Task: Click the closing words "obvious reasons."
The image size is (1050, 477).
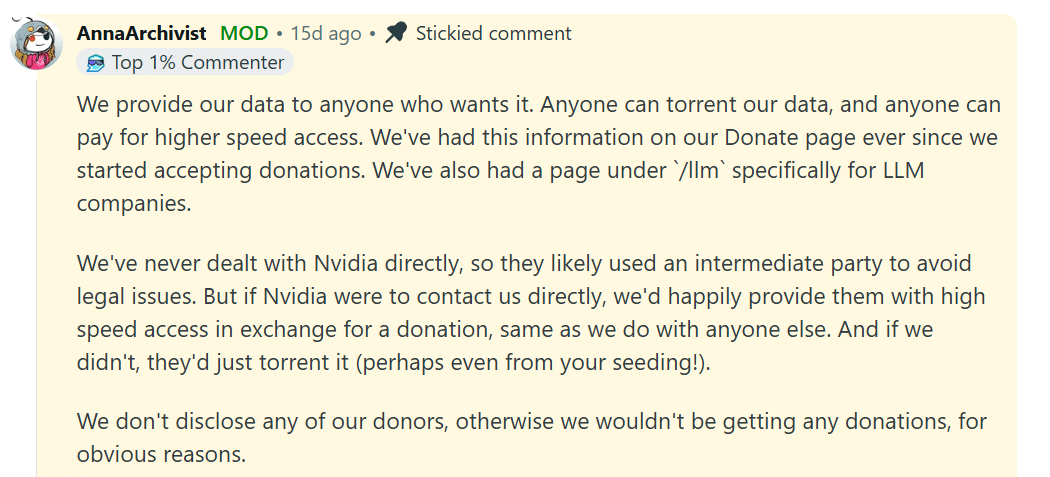Action: pos(161,453)
